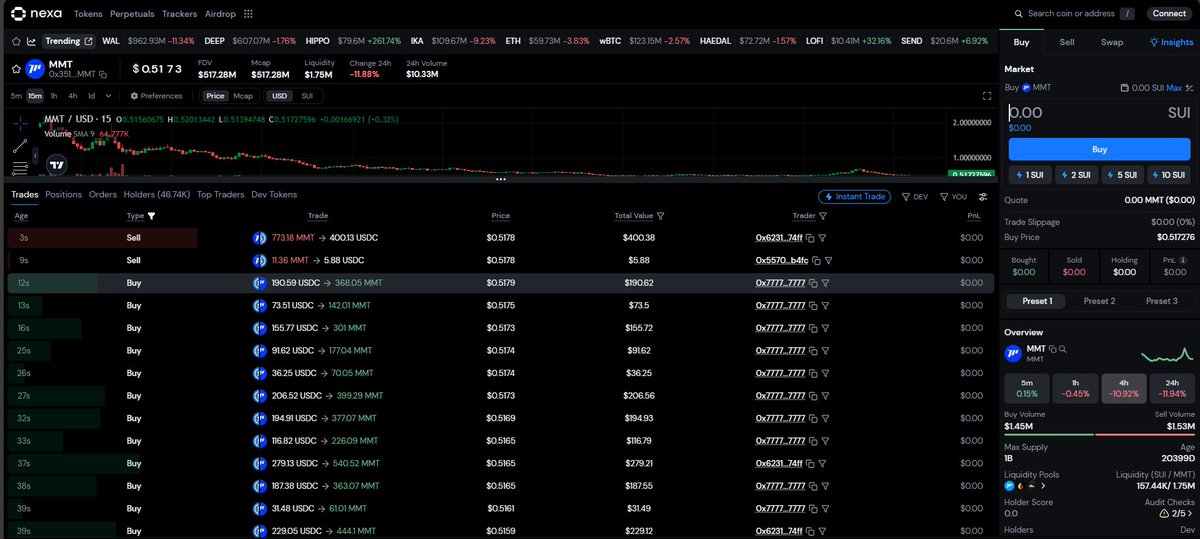1200x539 pixels.
Task: Switch to Holders (46.74K) tab
Action: click(156, 195)
